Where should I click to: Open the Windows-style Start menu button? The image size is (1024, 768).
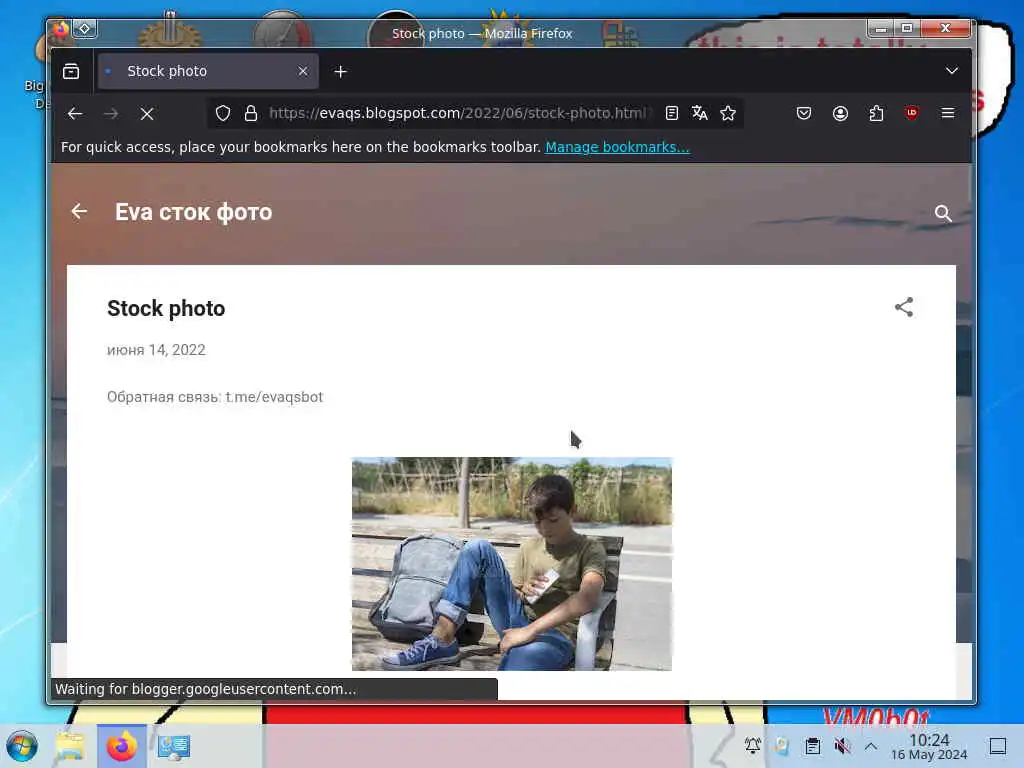point(22,746)
